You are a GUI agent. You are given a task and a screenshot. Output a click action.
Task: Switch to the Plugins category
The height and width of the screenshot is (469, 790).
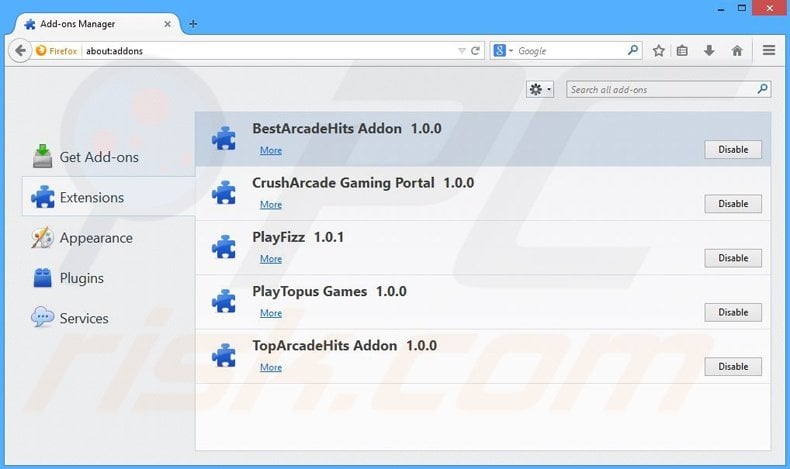[x=68, y=278]
